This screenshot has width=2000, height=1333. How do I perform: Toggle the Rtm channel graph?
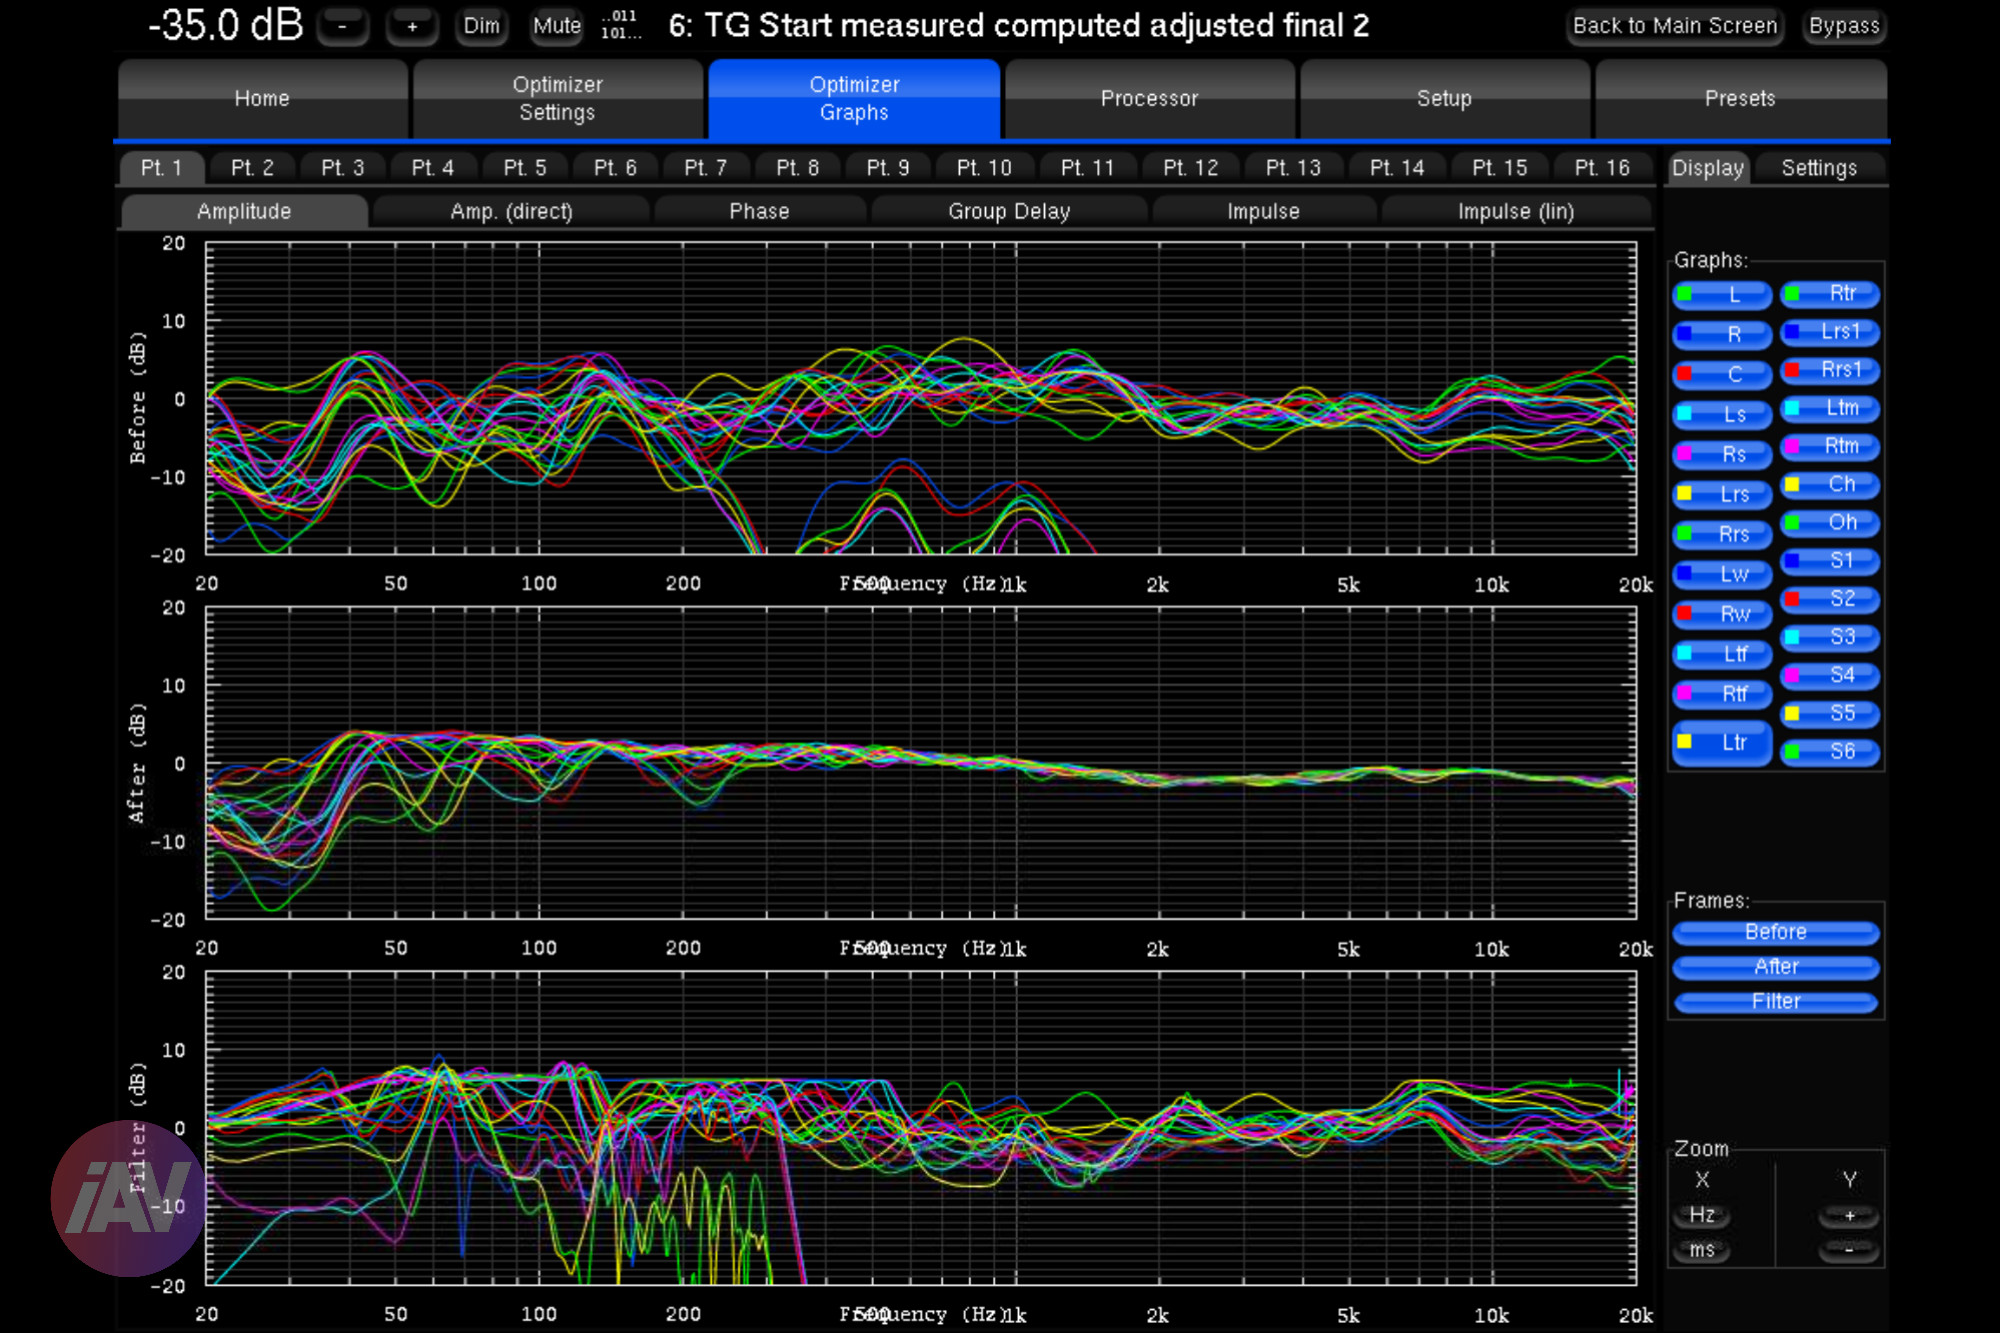point(1830,446)
